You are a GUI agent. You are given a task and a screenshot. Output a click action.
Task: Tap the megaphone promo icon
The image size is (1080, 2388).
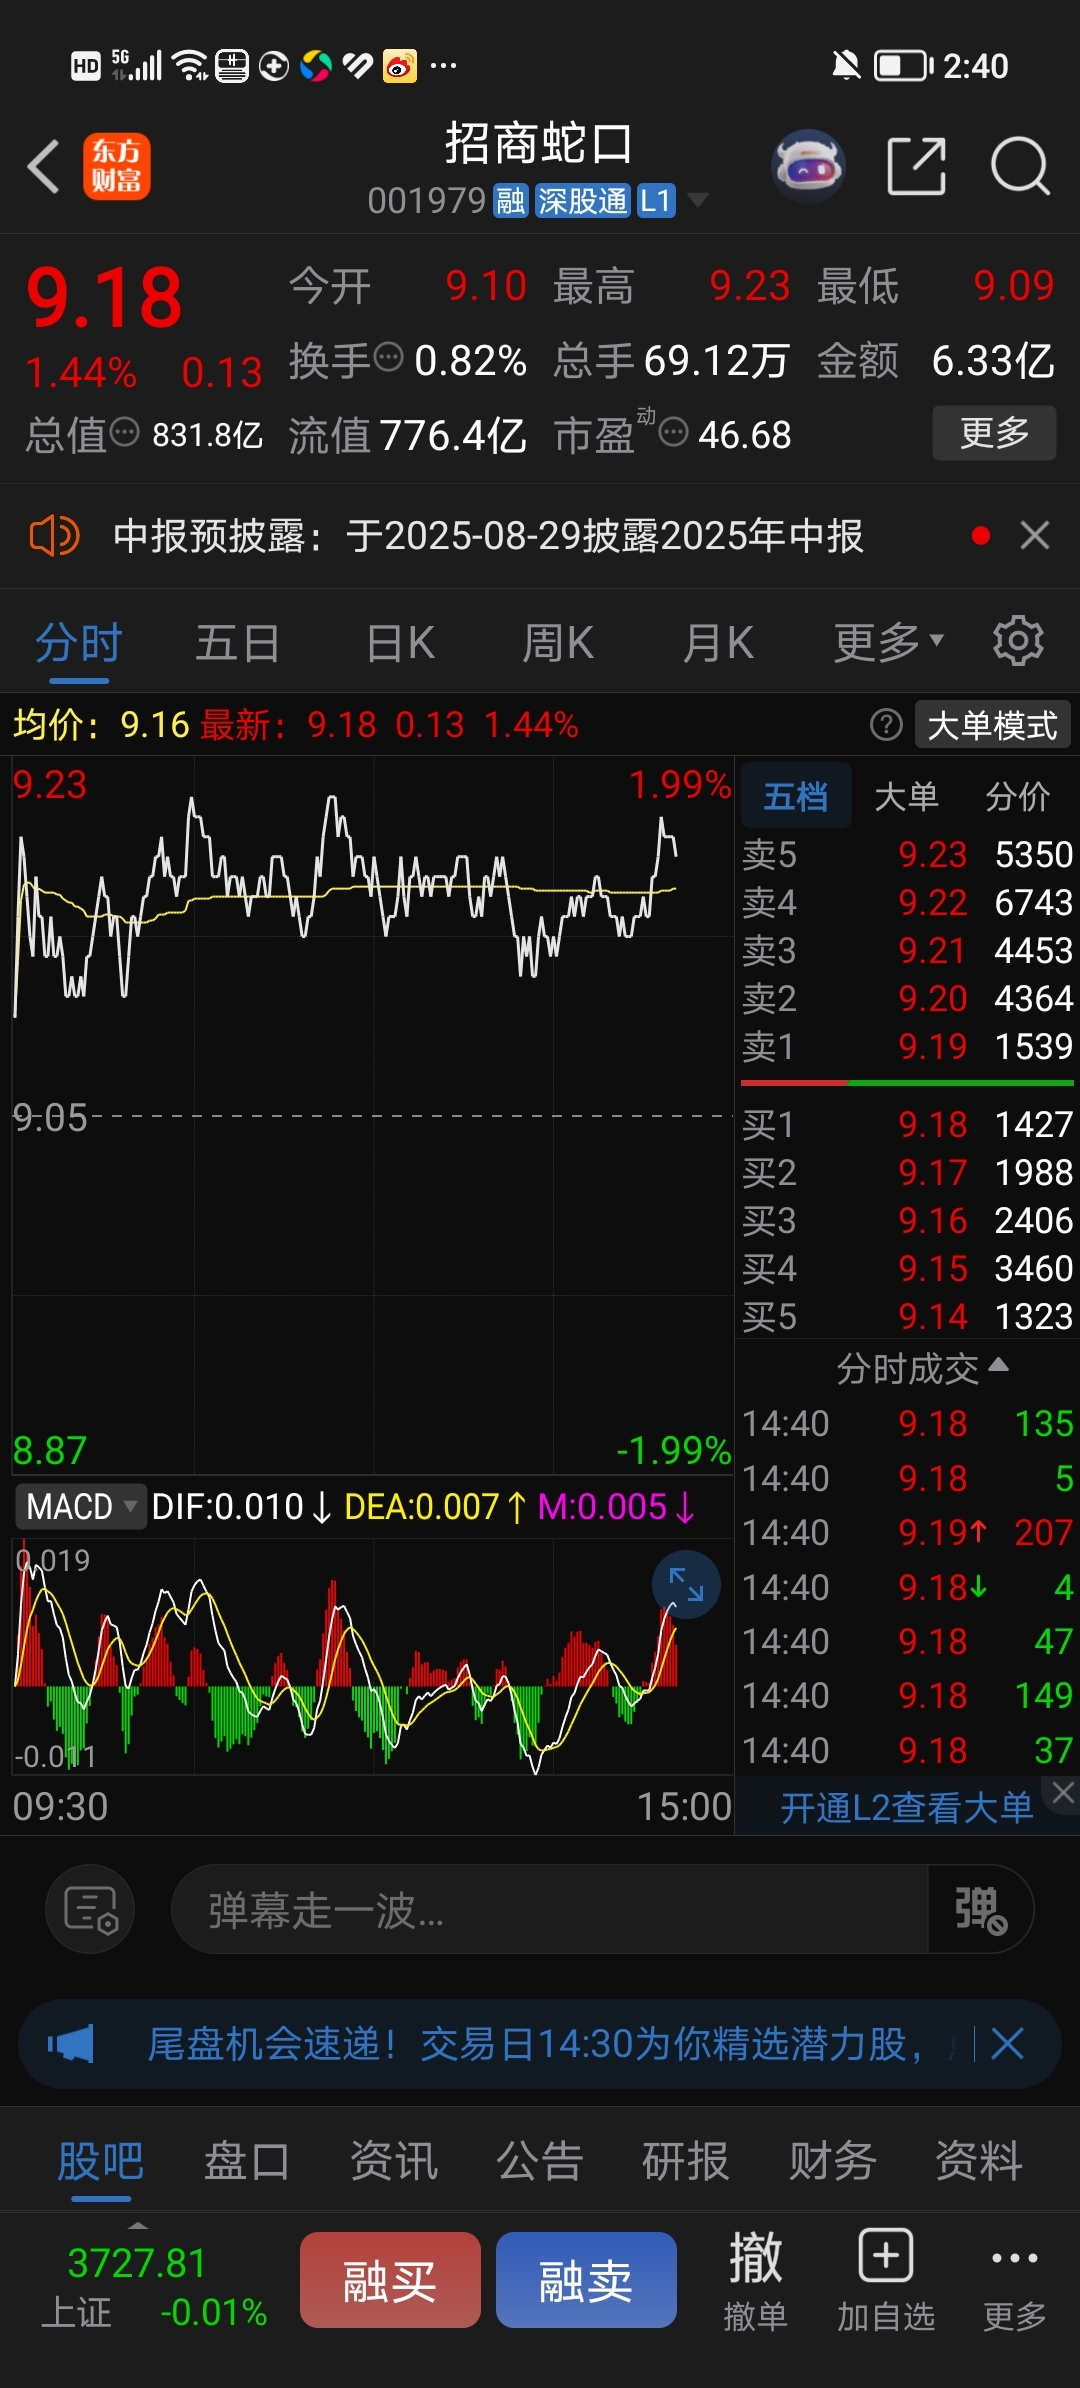(x=71, y=2044)
